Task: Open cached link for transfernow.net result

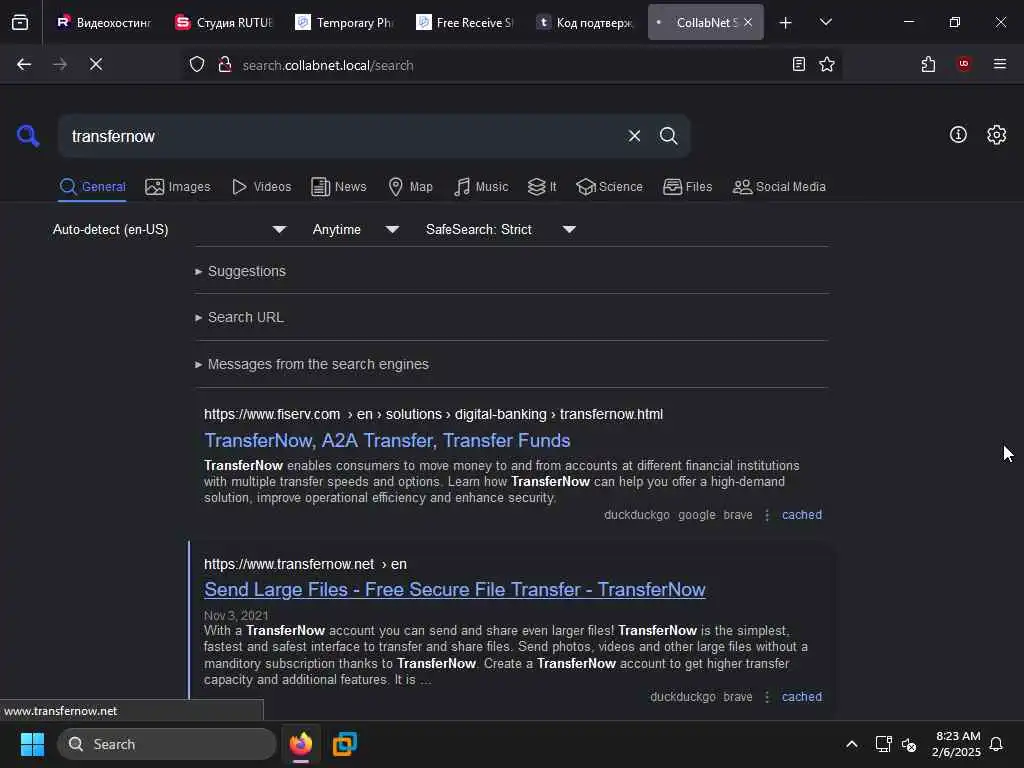Action: click(802, 697)
